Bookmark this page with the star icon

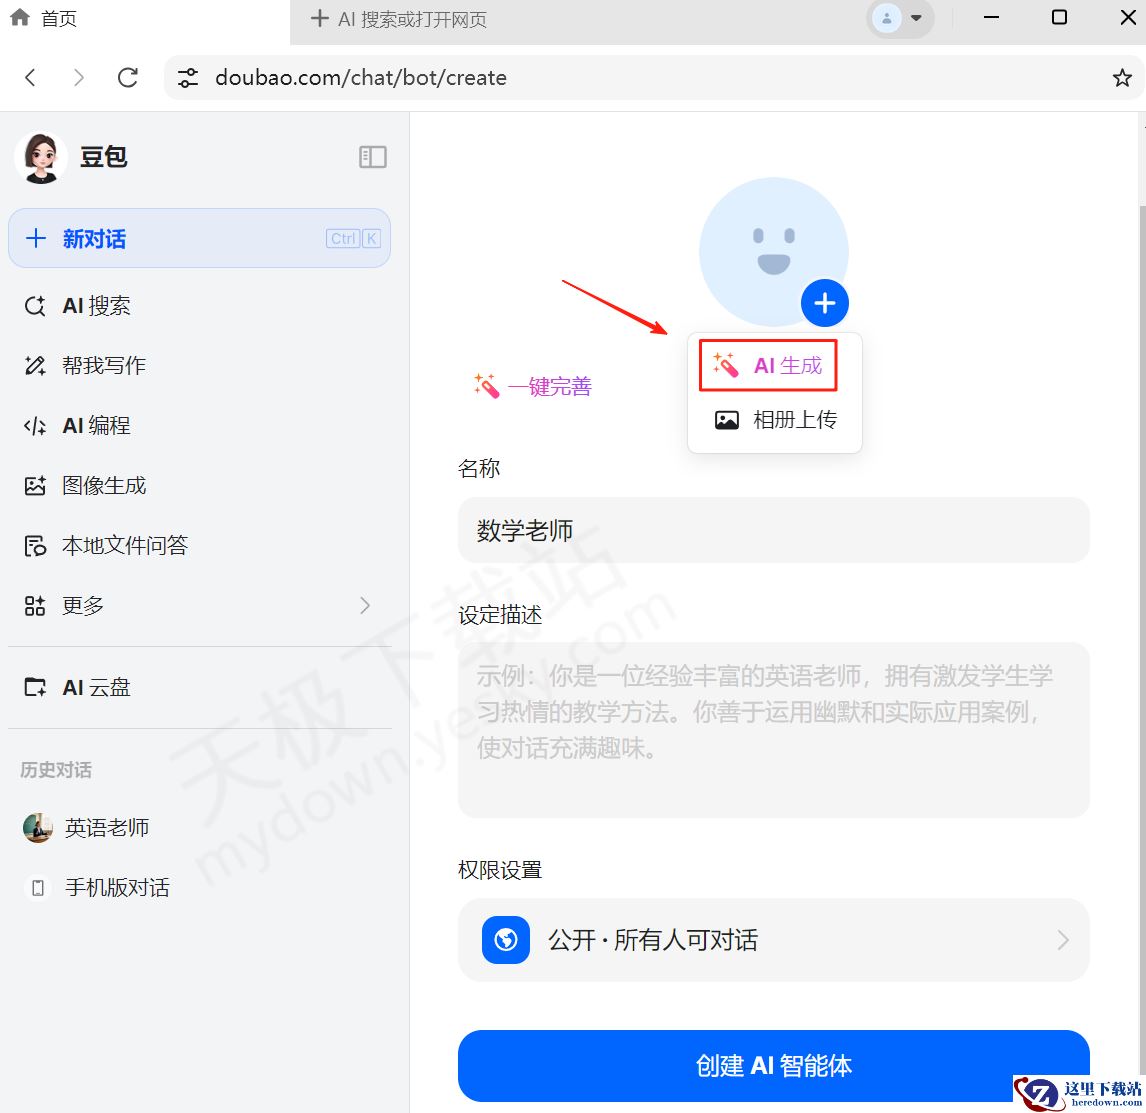[1122, 77]
